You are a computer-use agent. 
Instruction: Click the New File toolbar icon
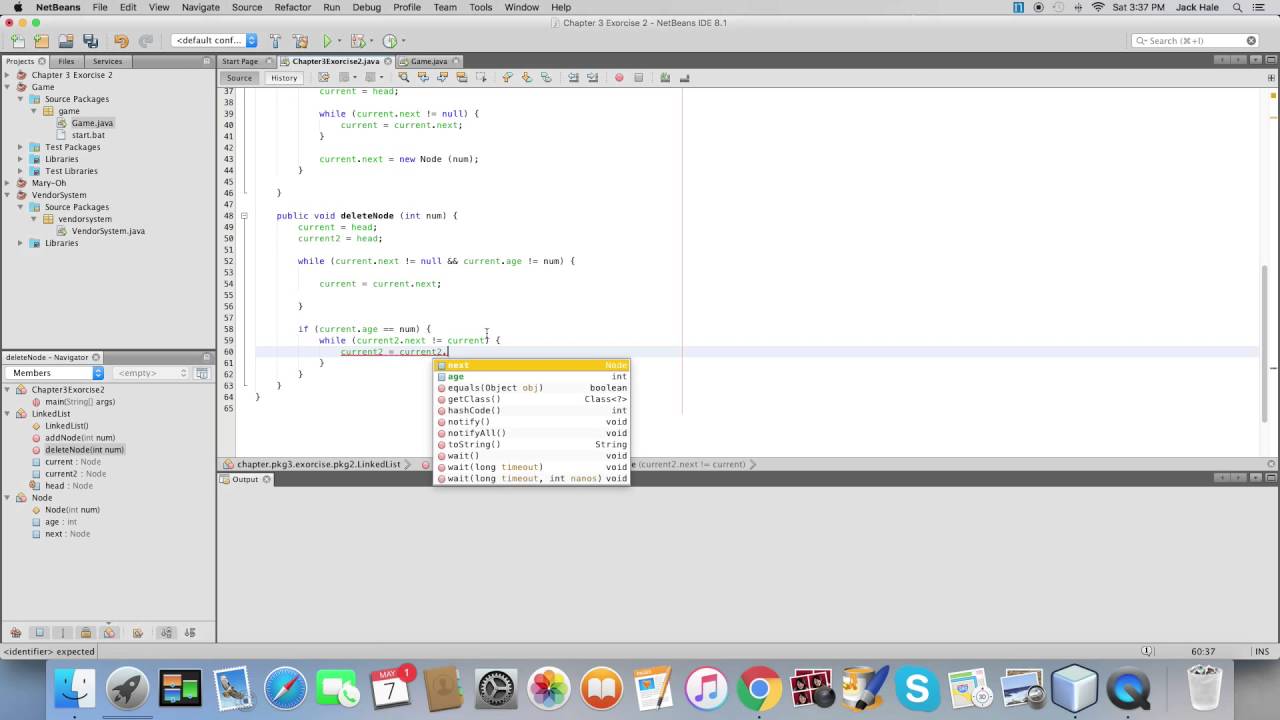18,41
